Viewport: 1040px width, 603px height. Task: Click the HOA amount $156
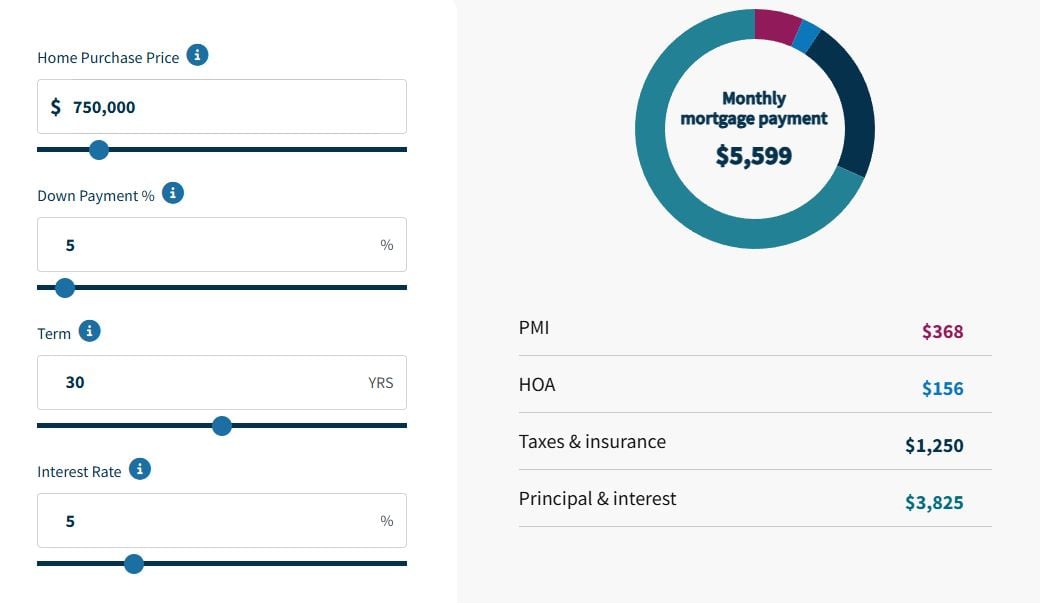(942, 389)
